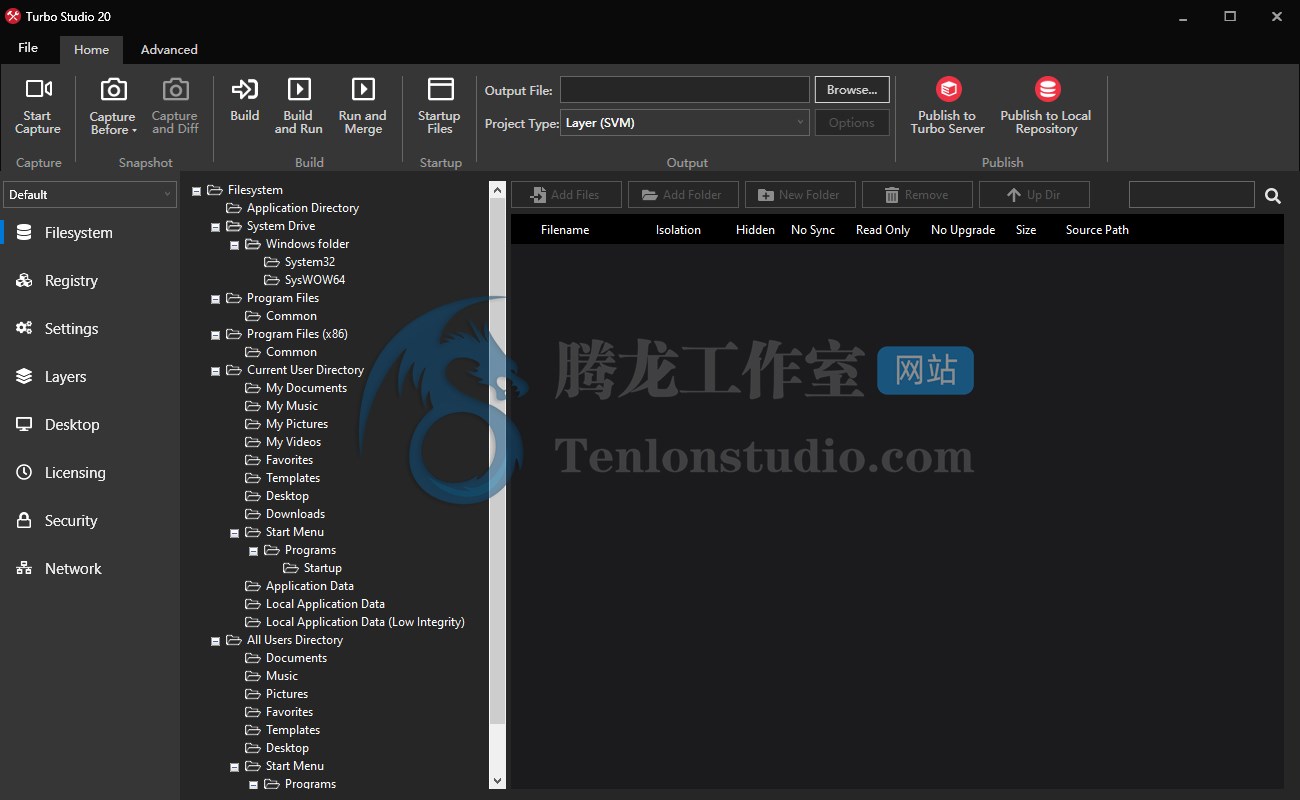Collapse the System Drive node
Image resolution: width=1300 pixels, height=800 pixels.
click(x=216, y=227)
